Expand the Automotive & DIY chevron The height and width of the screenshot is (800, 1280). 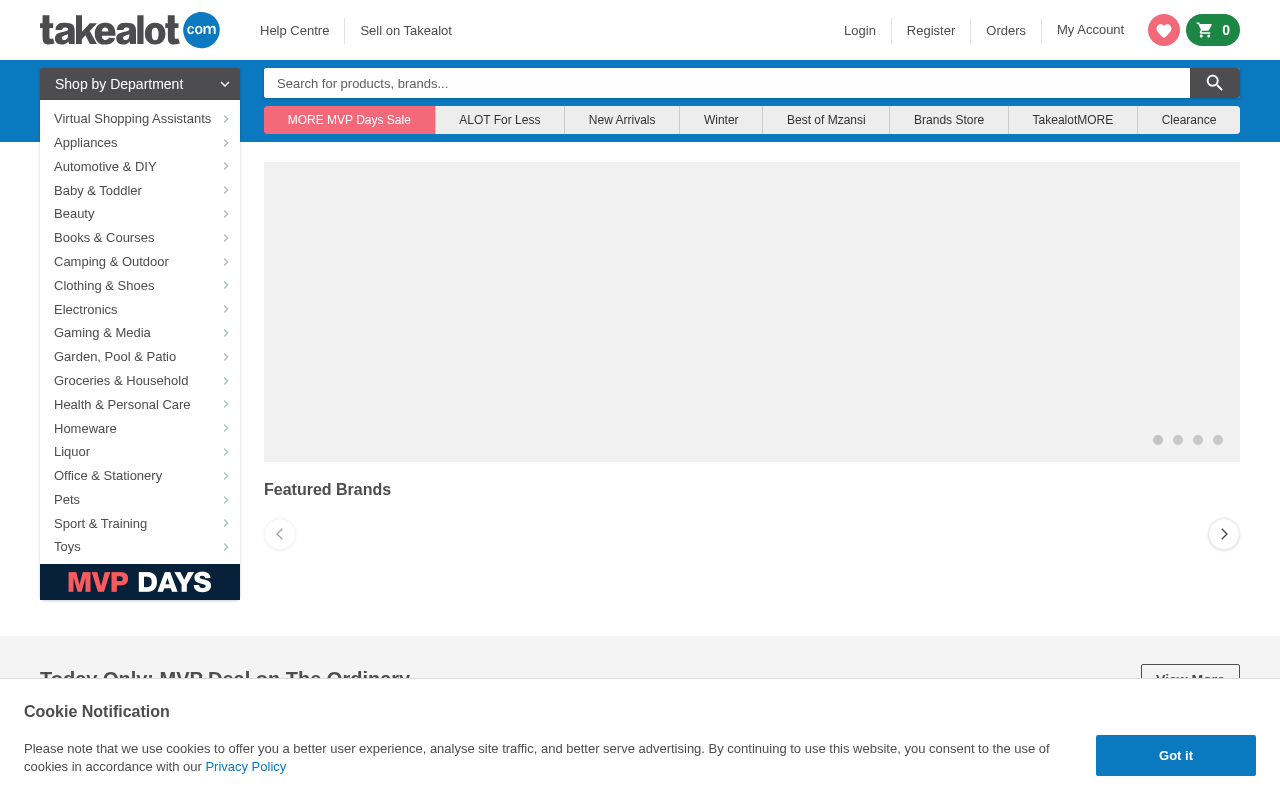[x=226, y=166]
